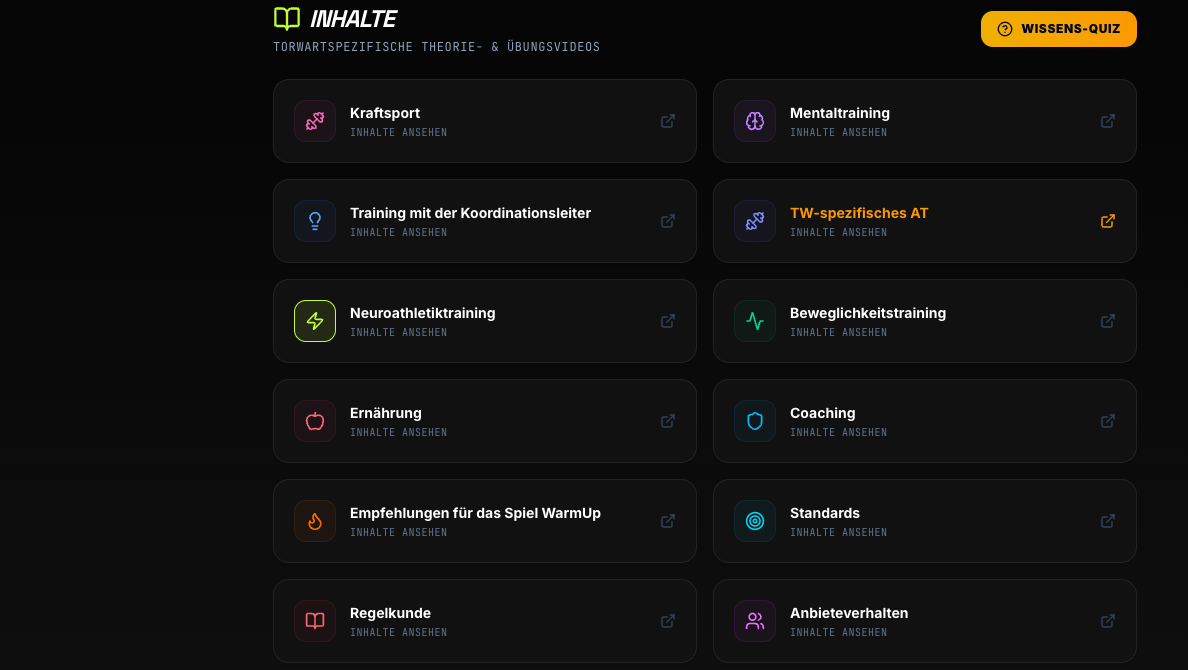Click the lightbulb icon for Koordinationsleiter training
The image size is (1188, 670).
coord(314,221)
